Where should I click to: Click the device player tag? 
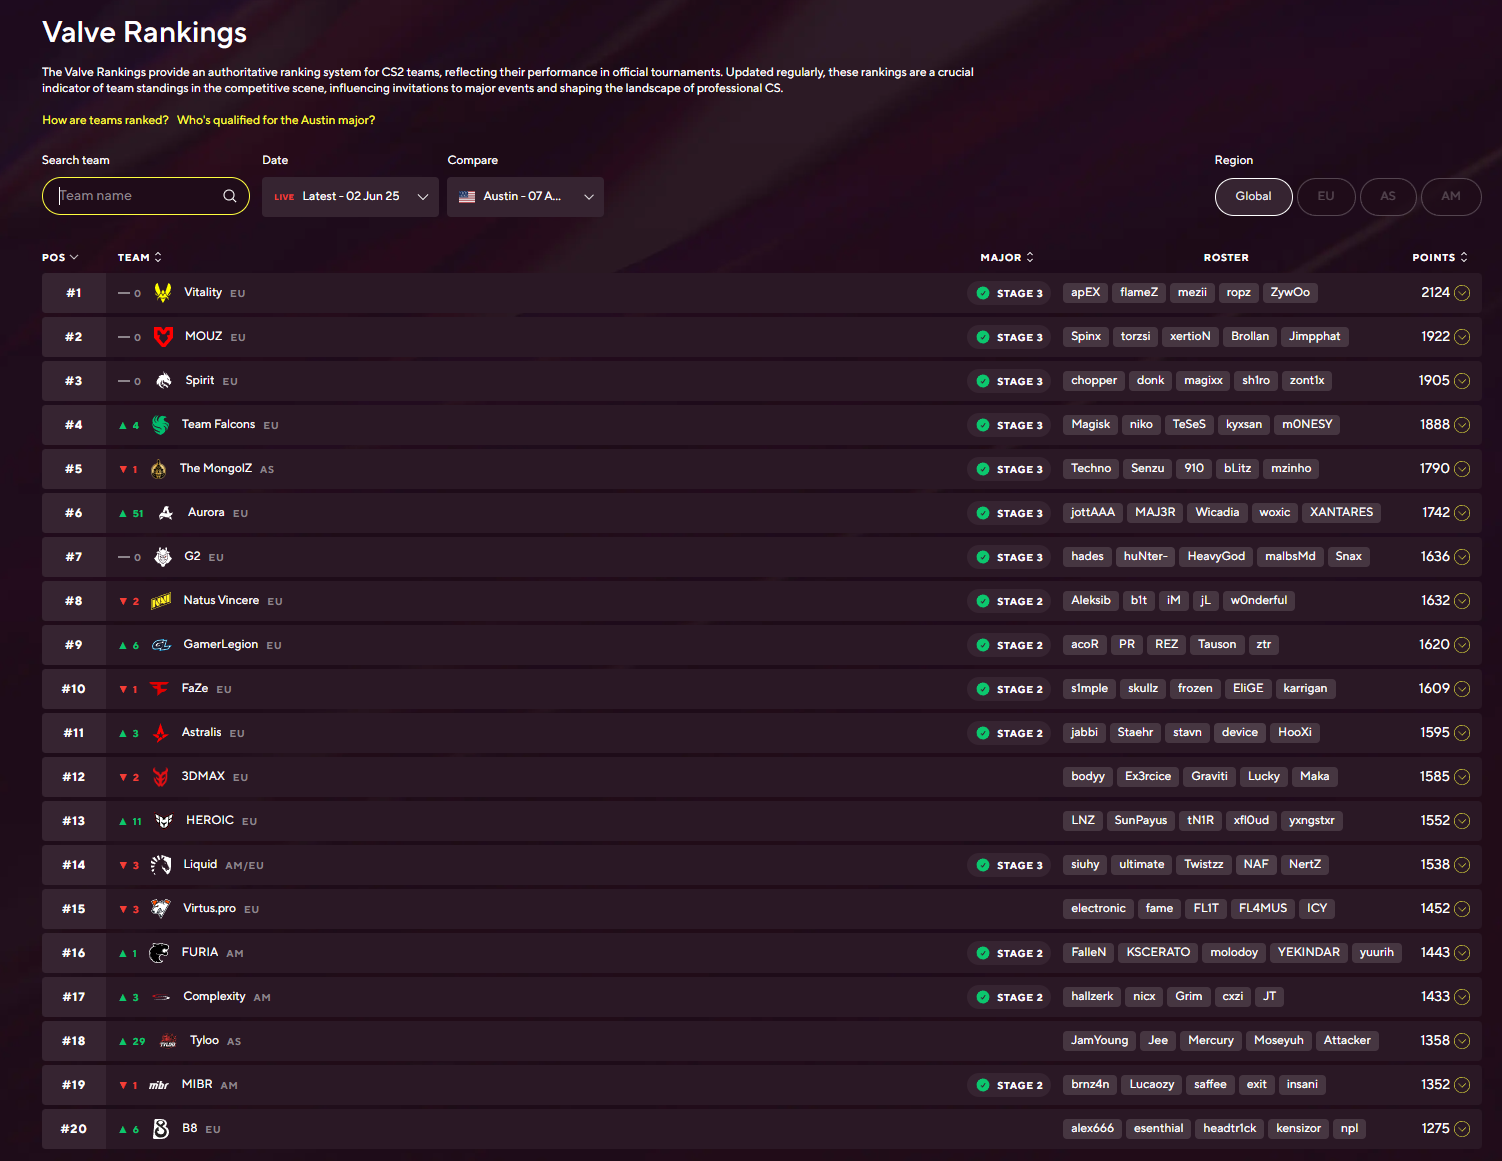point(1240,733)
